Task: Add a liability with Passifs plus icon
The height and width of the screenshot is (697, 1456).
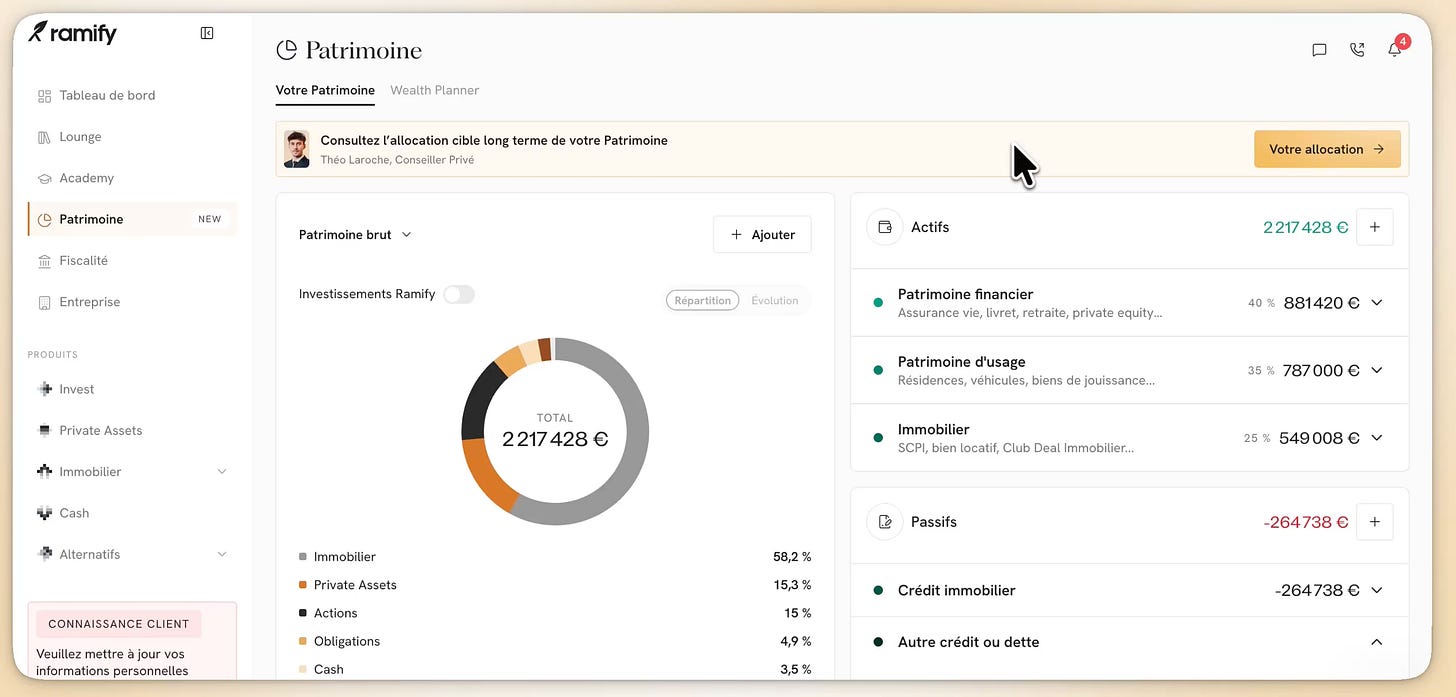Action: pyautogui.click(x=1374, y=521)
